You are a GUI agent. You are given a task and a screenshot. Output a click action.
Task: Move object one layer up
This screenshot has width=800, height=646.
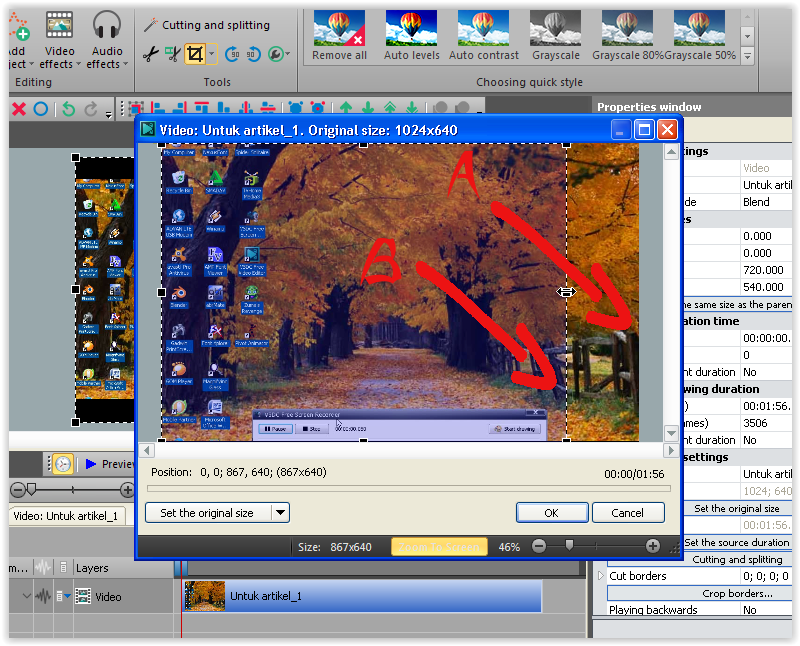(346, 108)
